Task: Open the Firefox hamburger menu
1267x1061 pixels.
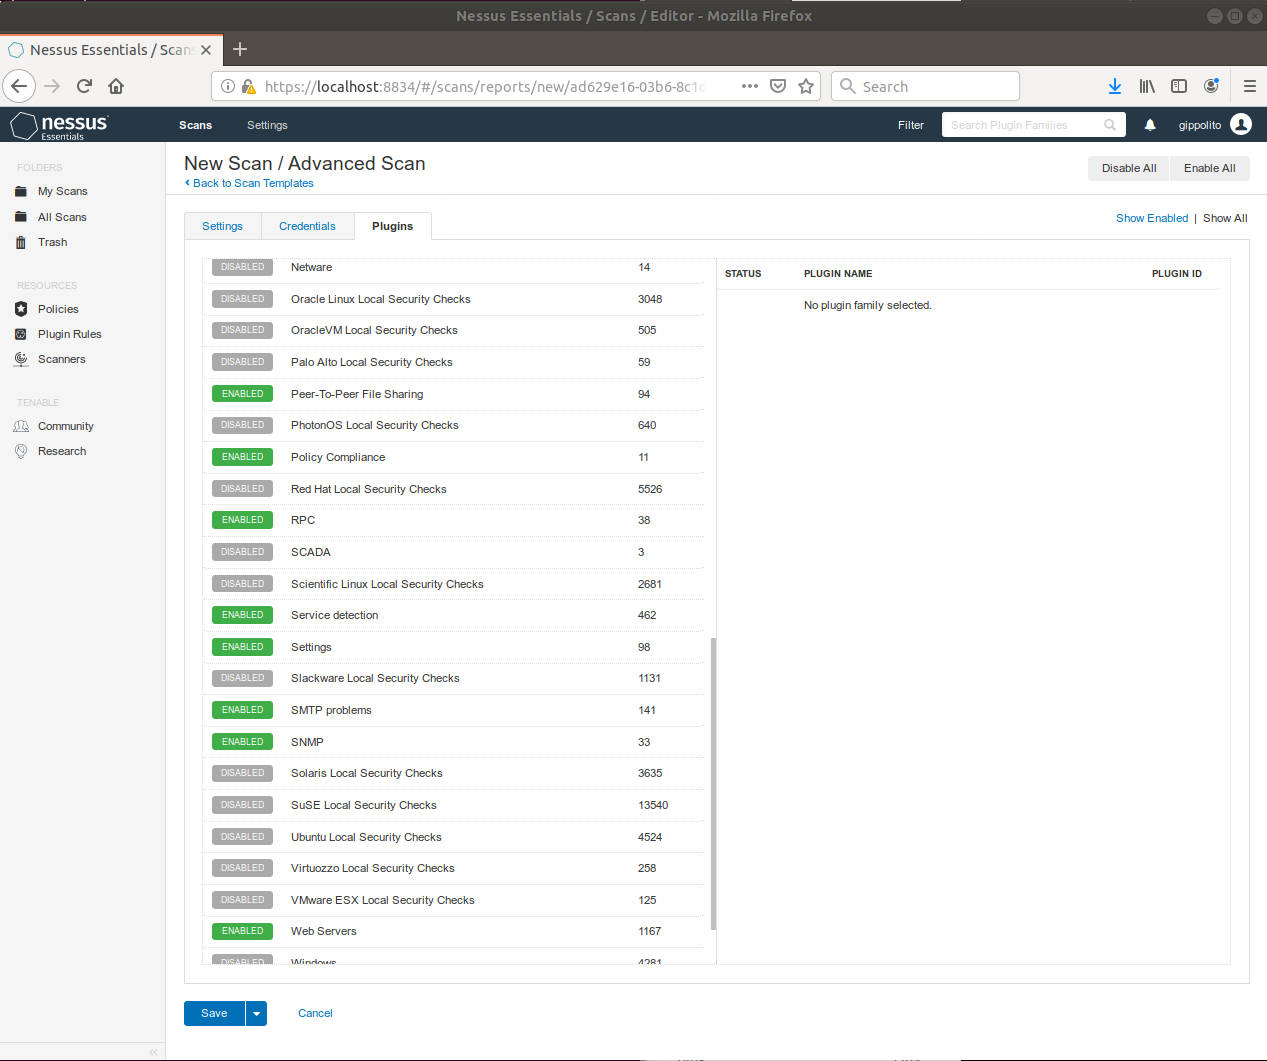Action: coord(1249,86)
